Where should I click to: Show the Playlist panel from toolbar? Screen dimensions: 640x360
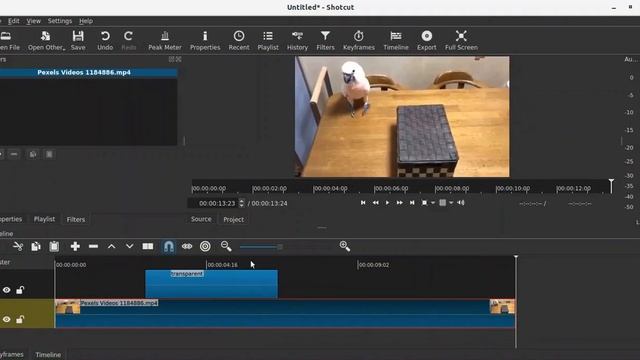(x=268, y=40)
